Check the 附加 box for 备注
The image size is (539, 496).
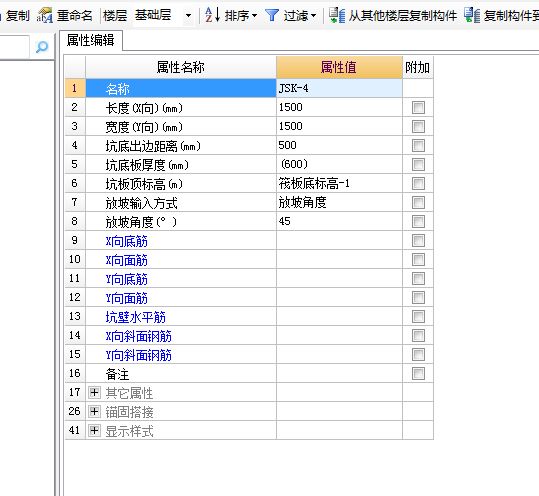click(418, 374)
